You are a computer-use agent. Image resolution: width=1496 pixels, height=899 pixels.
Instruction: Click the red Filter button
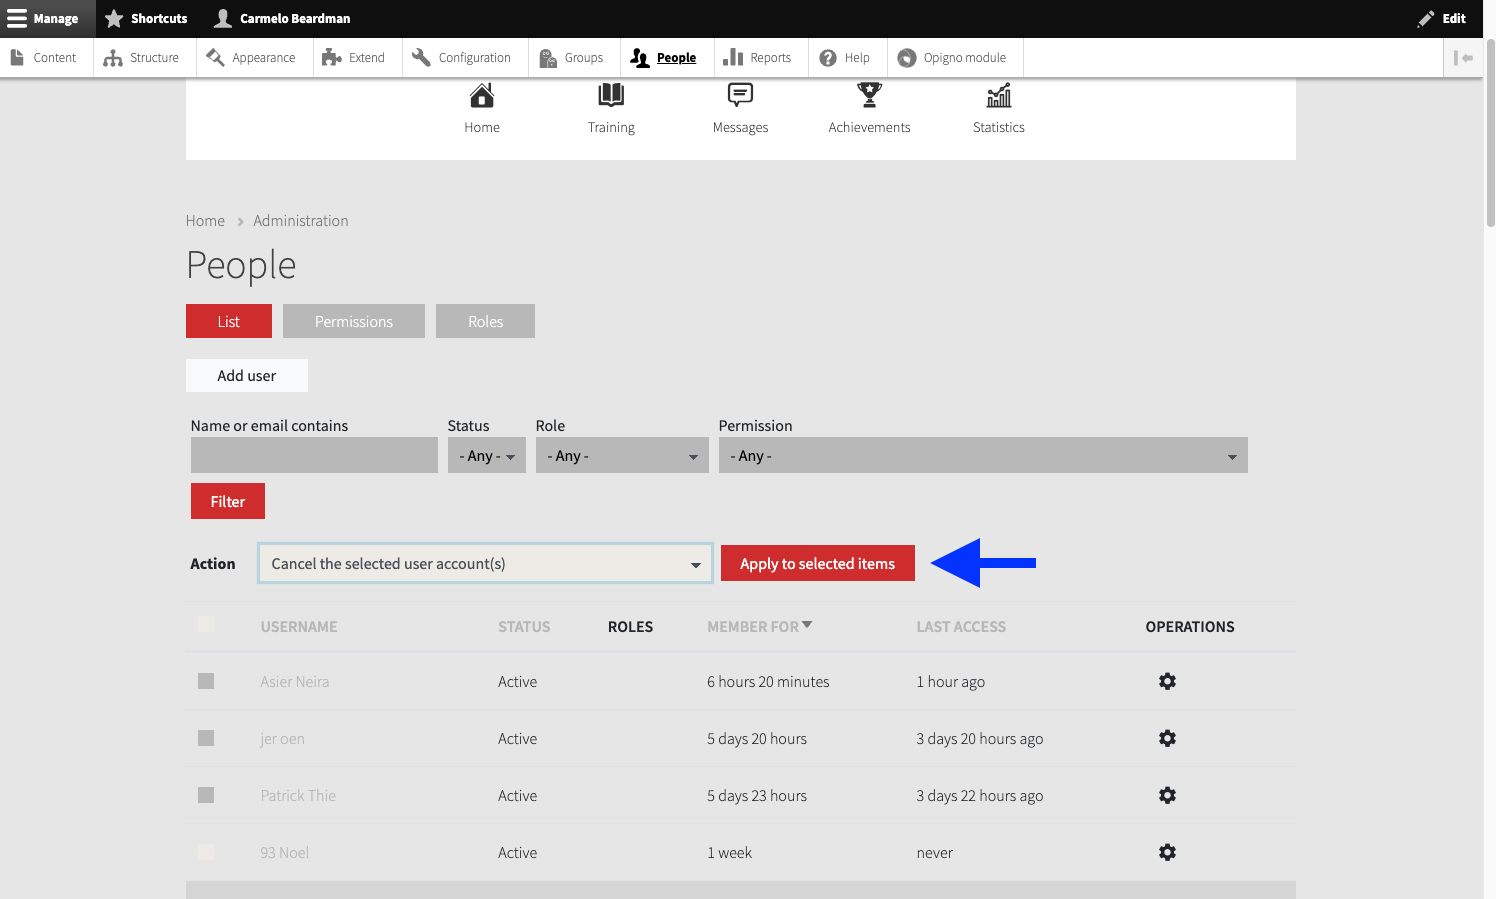click(228, 501)
